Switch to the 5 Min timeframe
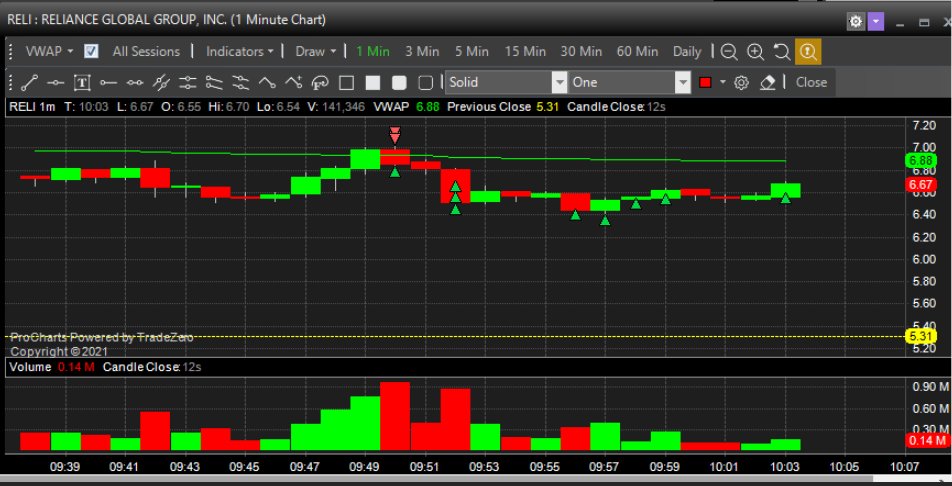 pyautogui.click(x=472, y=52)
